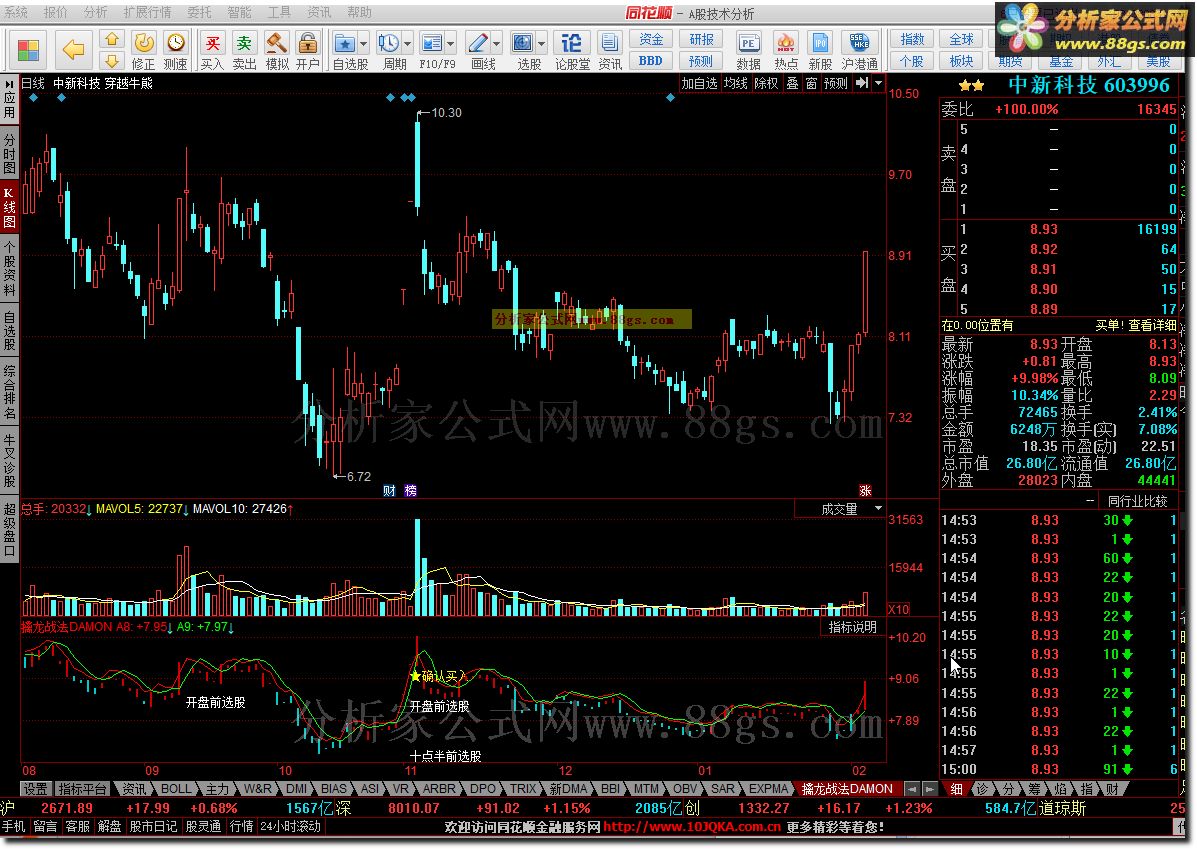Toggle 预测 forecast on chart bar

[x=835, y=83]
